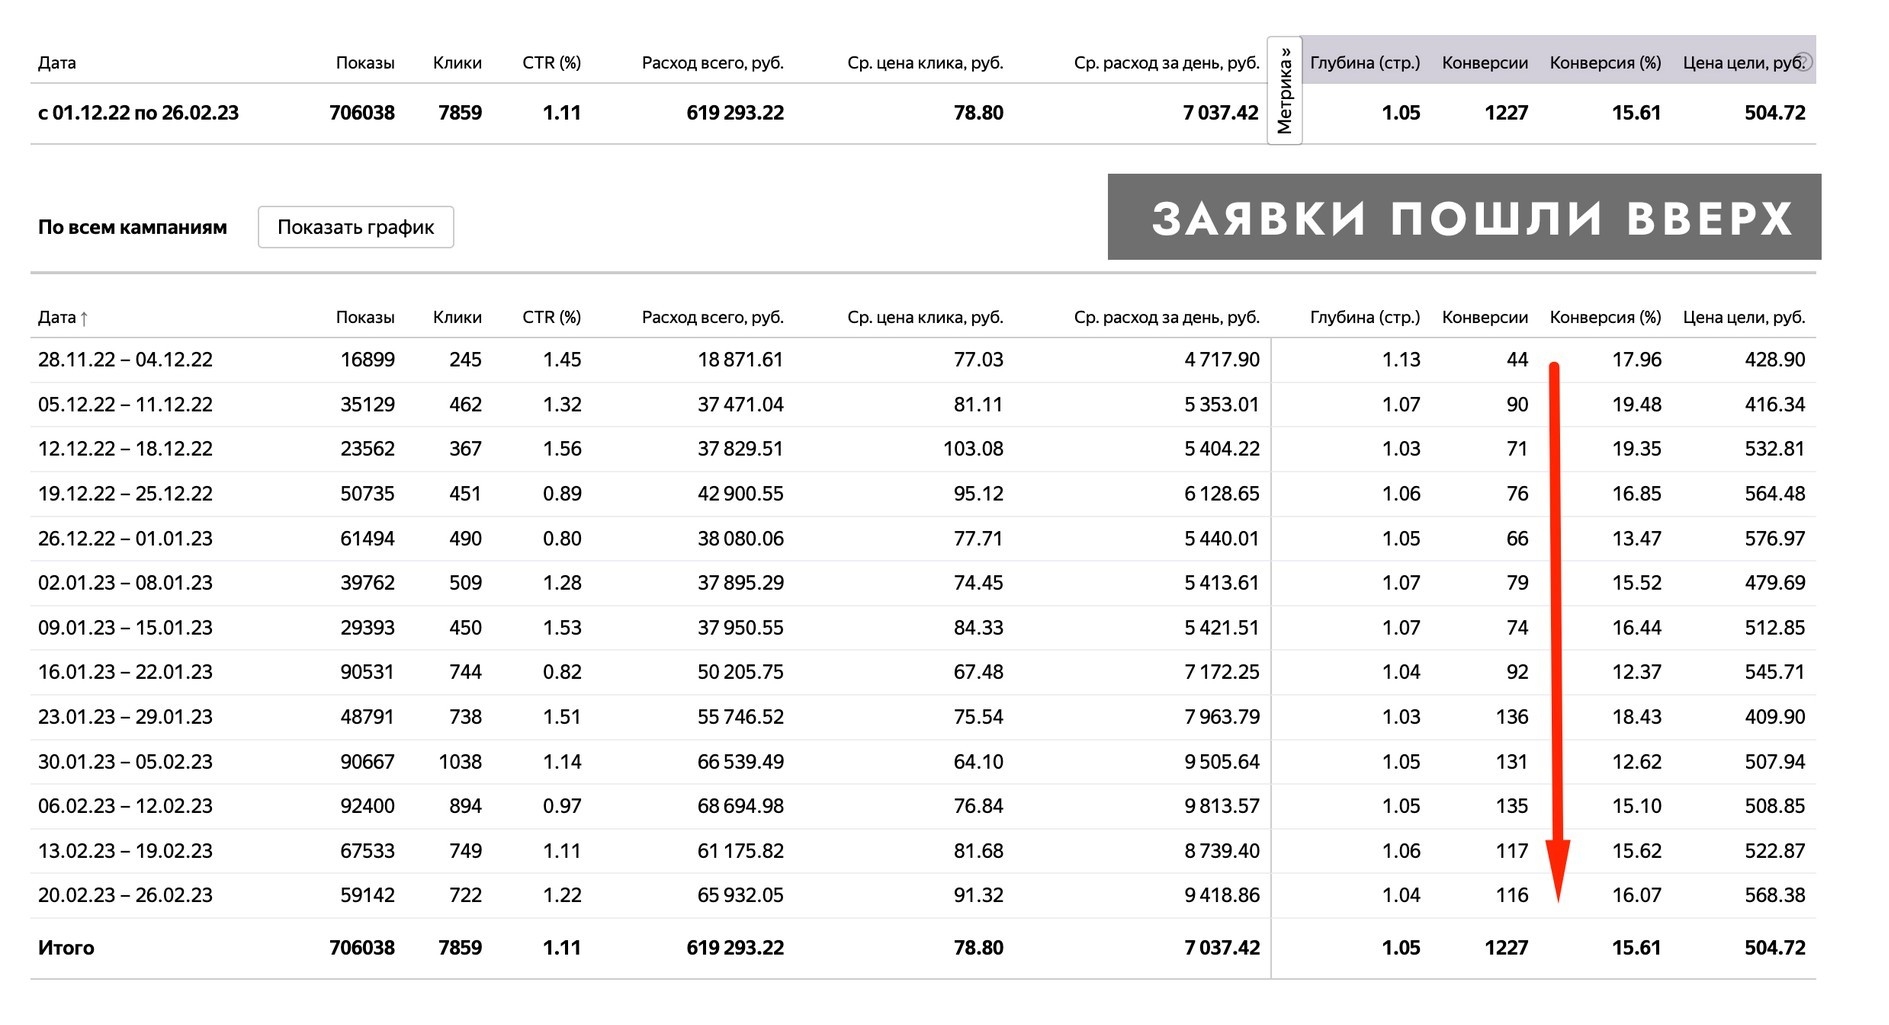Click Расход всего header in lower table
Screen dimensions: 1889x1025
712,317
